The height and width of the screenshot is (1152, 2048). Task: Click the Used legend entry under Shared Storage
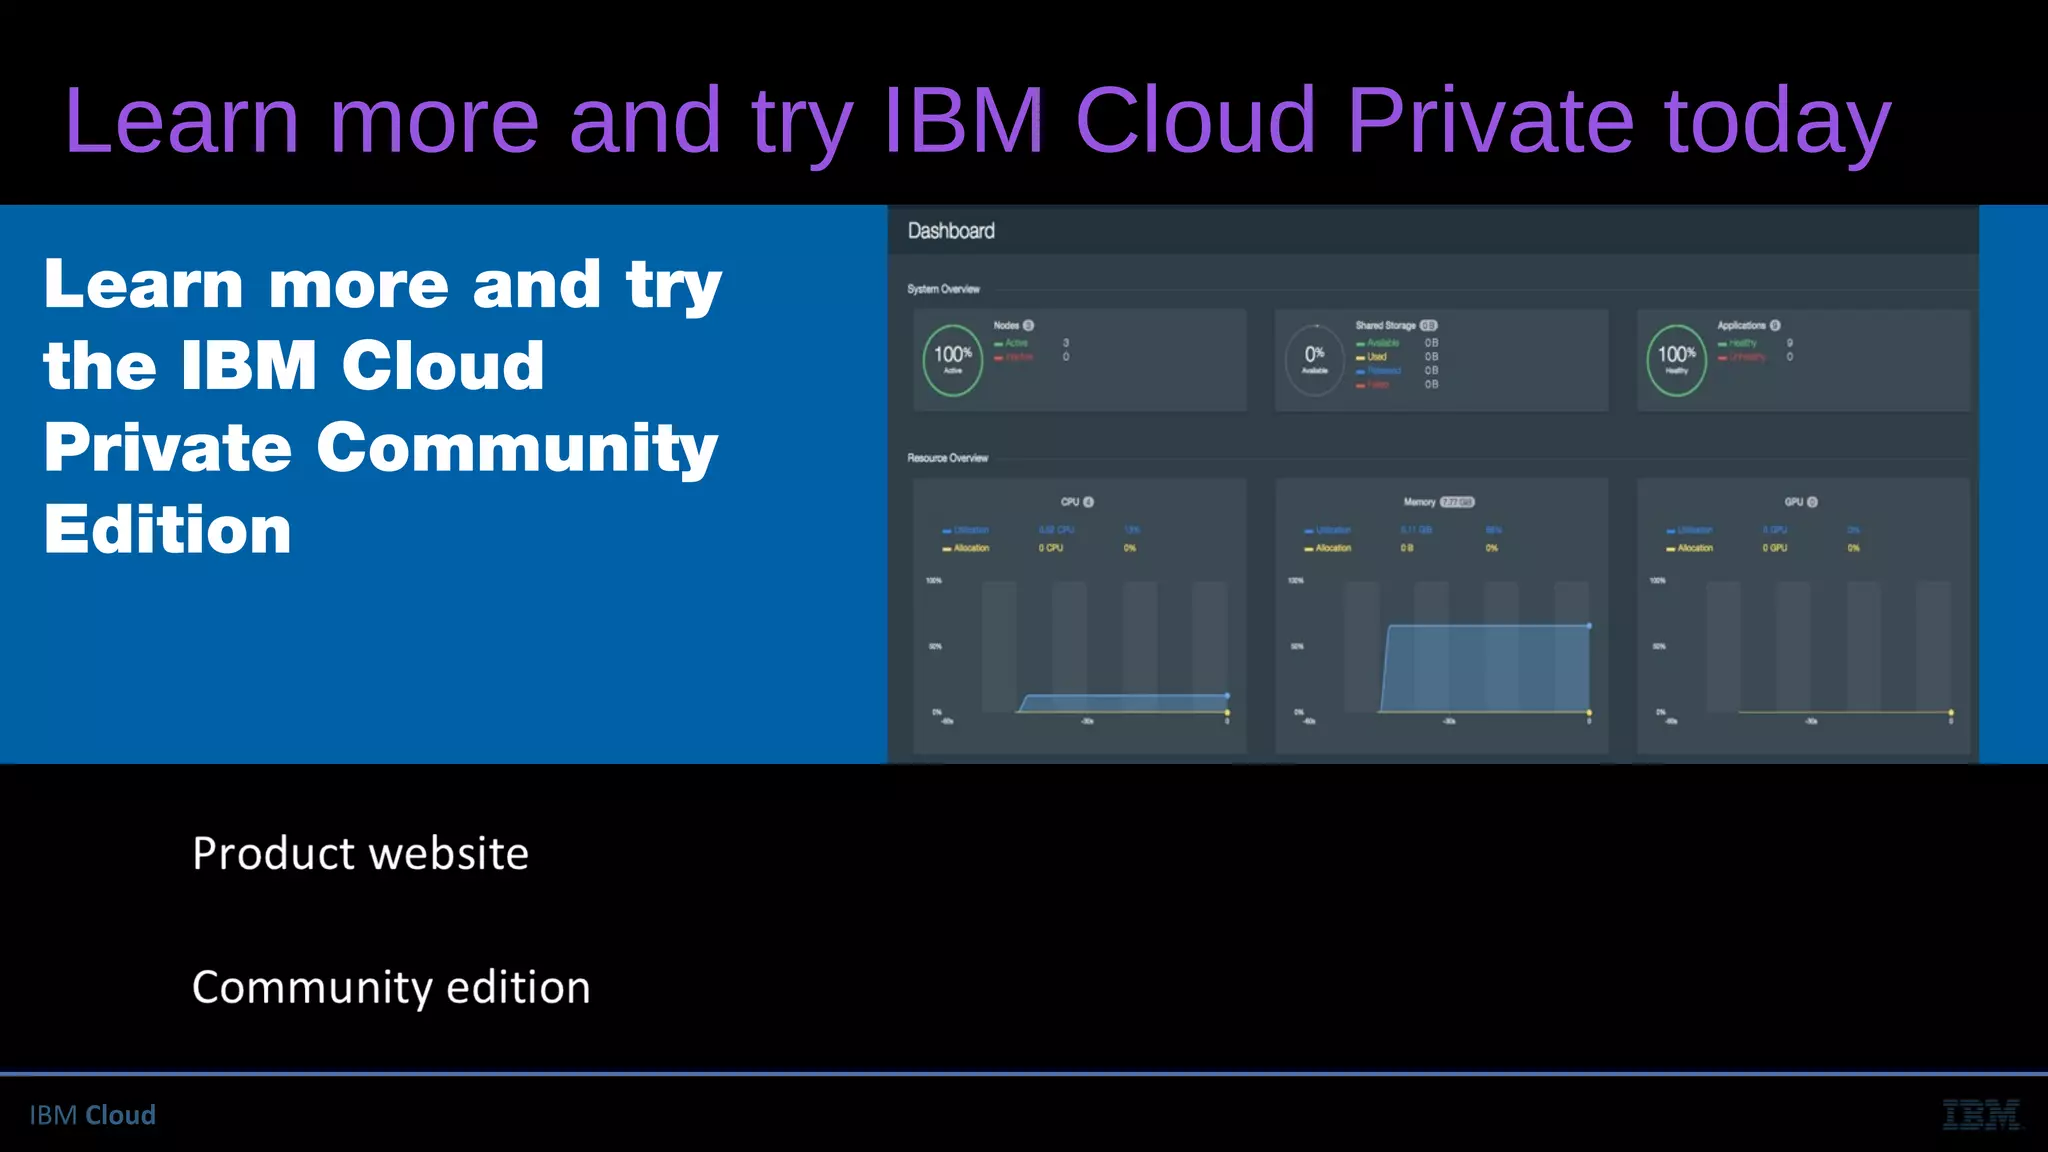click(1371, 357)
